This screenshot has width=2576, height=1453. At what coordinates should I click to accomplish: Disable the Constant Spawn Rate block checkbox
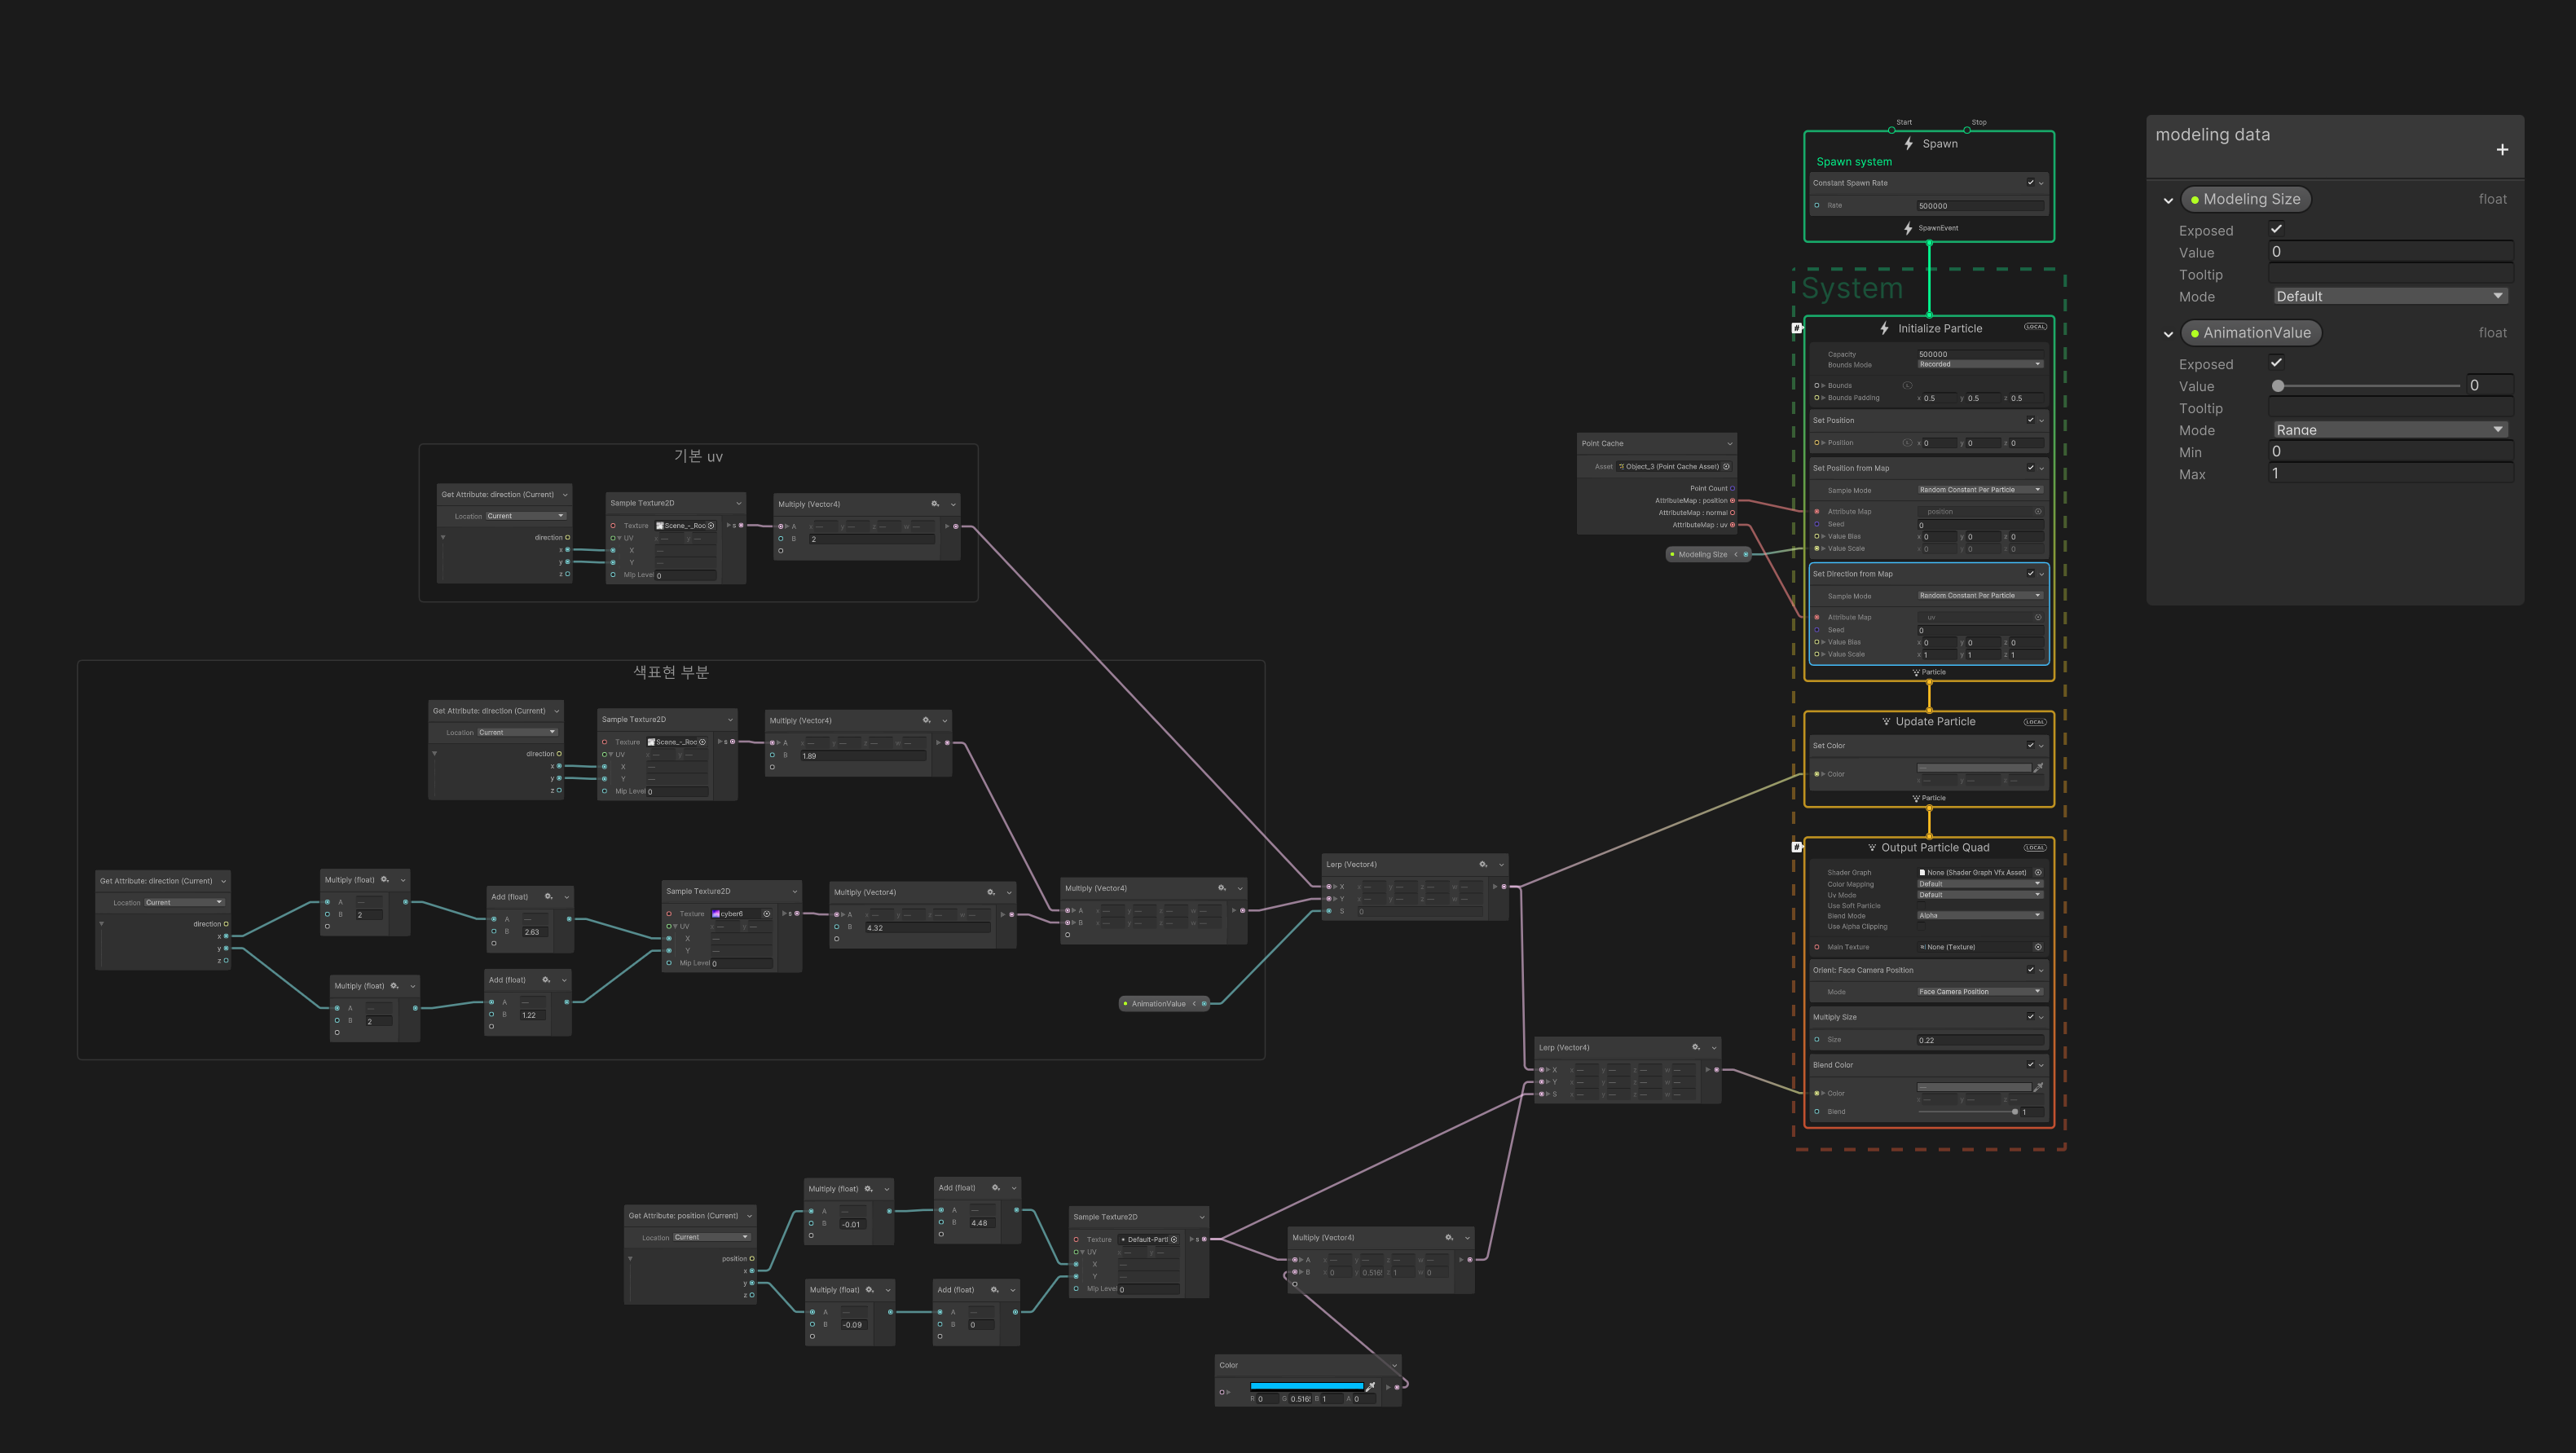point(2030,183)
